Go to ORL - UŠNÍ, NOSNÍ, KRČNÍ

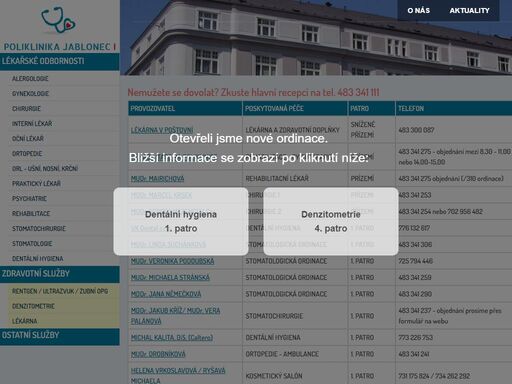tap(45, 169)
